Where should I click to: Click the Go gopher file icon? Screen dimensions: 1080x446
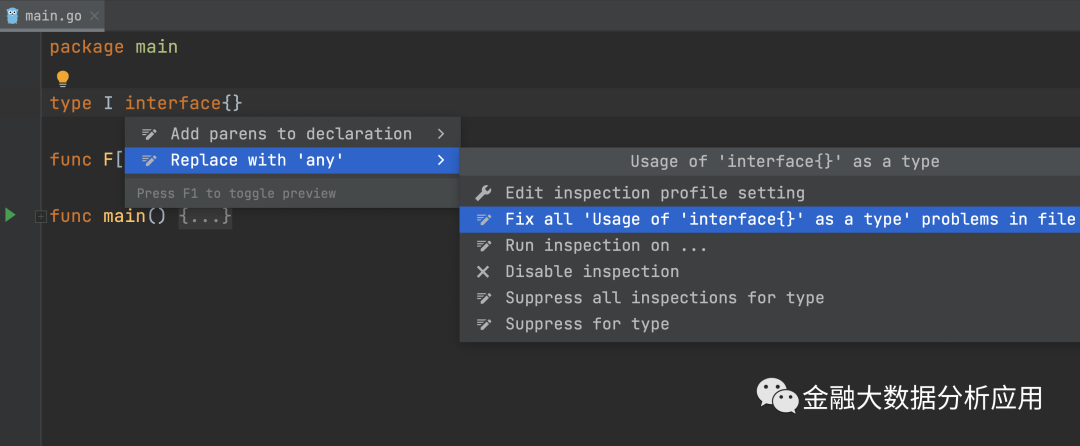13,15
